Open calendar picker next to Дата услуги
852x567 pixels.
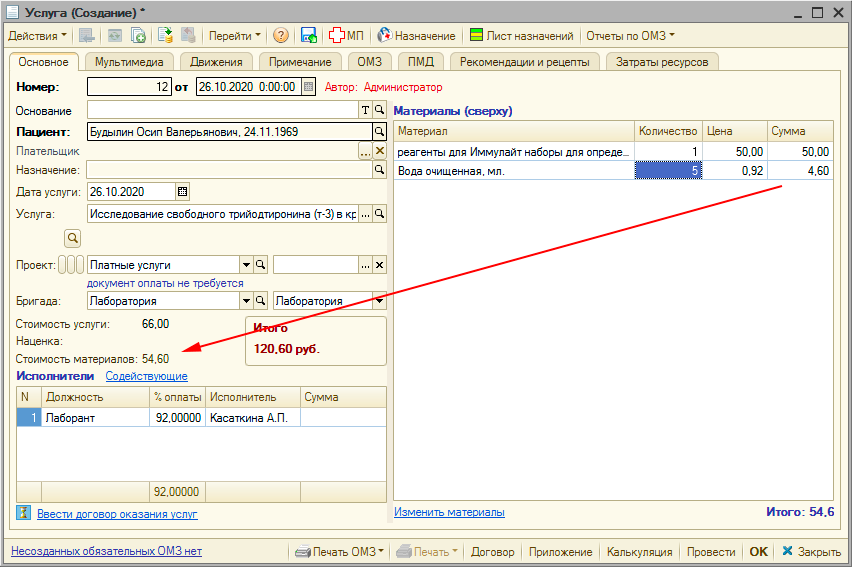(182, 192)
